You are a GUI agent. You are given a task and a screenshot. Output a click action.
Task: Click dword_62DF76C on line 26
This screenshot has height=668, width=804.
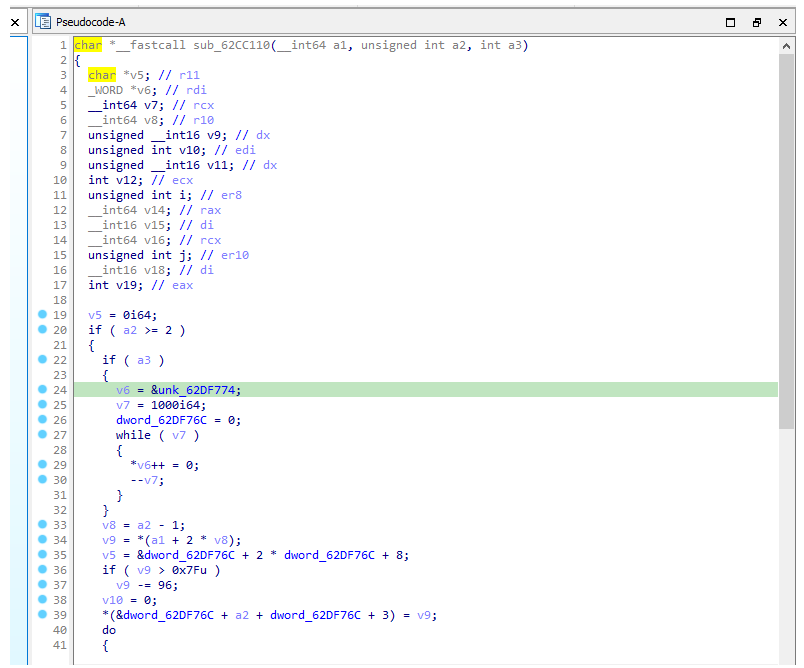[x=162, y=420]
